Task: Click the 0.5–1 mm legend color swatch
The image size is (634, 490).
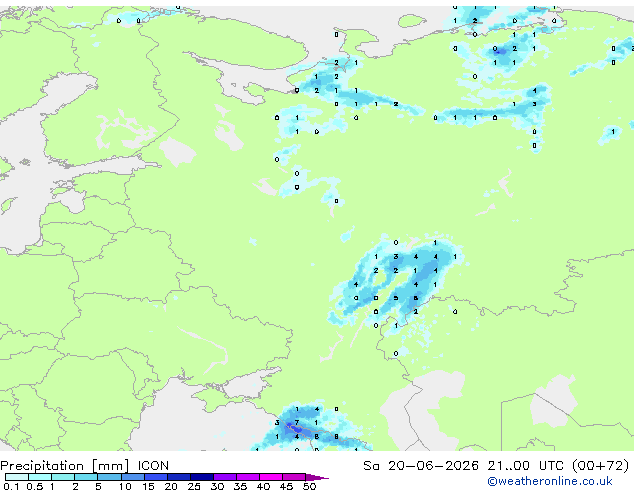Action: pyautogui.click(x=40, y=477)
